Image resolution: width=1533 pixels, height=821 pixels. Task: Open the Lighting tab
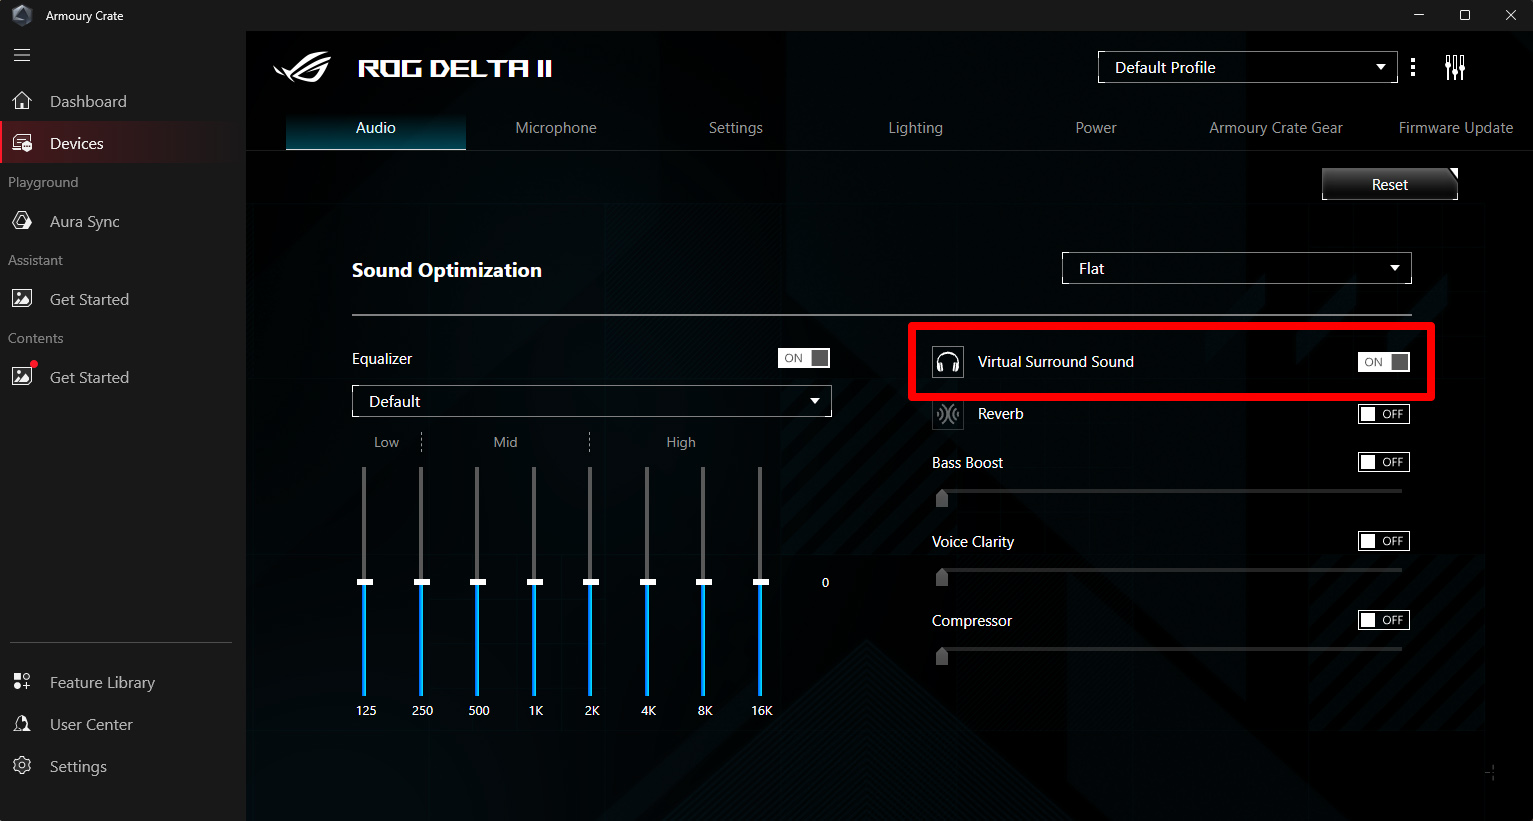[x=915, y=128]
